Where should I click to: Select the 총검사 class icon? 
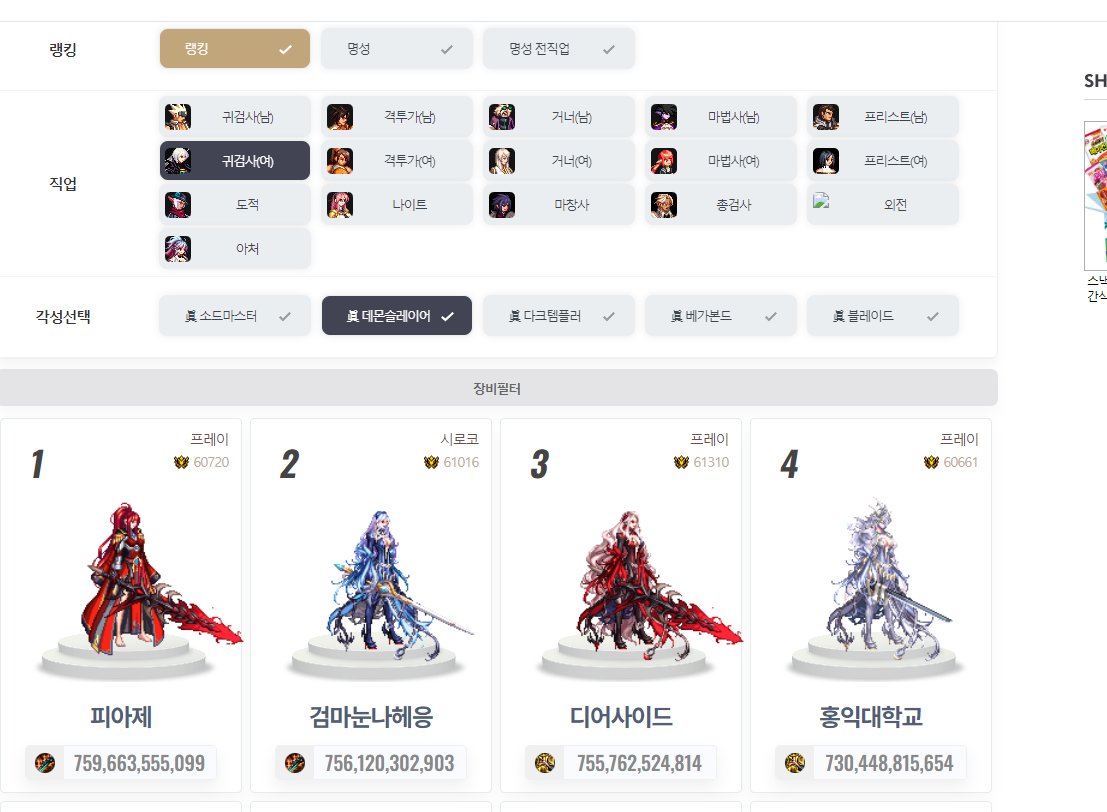pos(664,205)
